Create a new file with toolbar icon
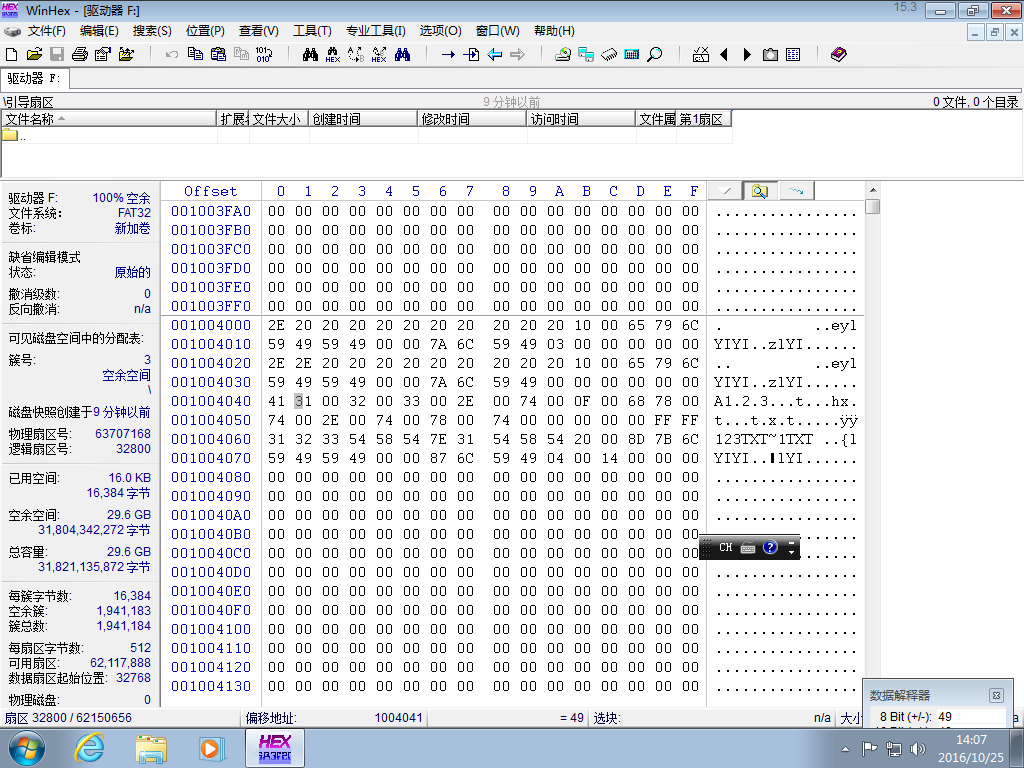Image resolution: width=1024 pixels, height=768 pixels. (x=11, y=54)
